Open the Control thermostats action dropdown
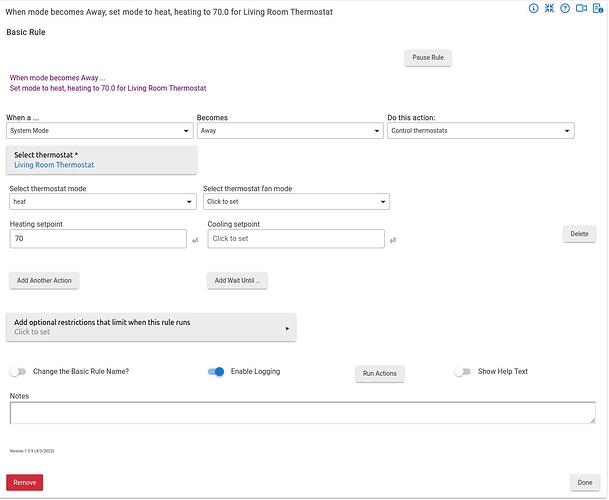 (481, 131)
